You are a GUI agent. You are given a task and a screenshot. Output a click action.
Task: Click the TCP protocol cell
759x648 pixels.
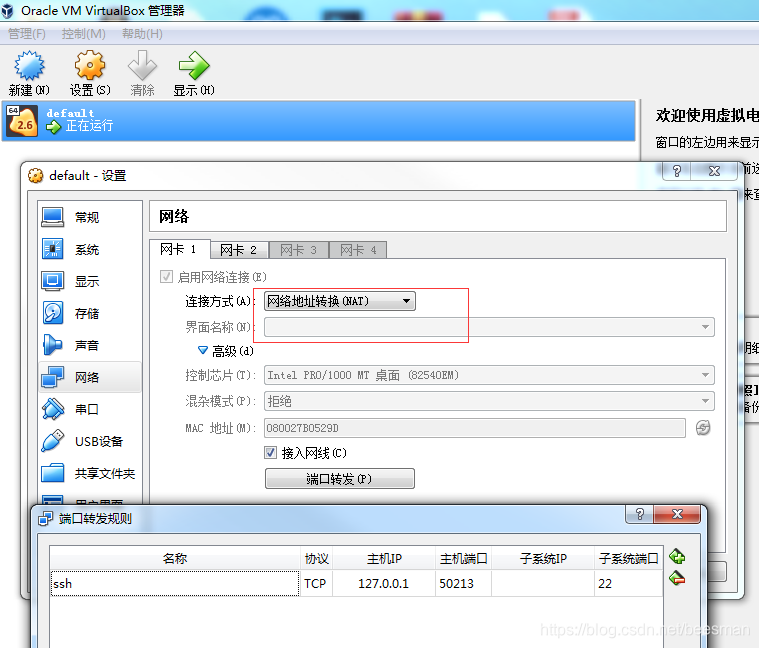[316, 584]
